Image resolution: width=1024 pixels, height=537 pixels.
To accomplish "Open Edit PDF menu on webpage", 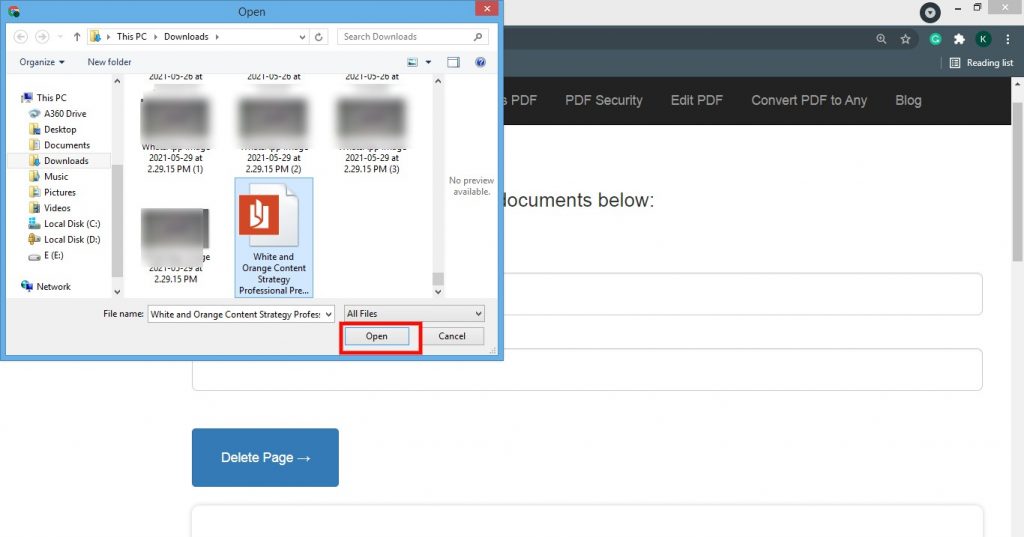I will [x=697, y=101].
